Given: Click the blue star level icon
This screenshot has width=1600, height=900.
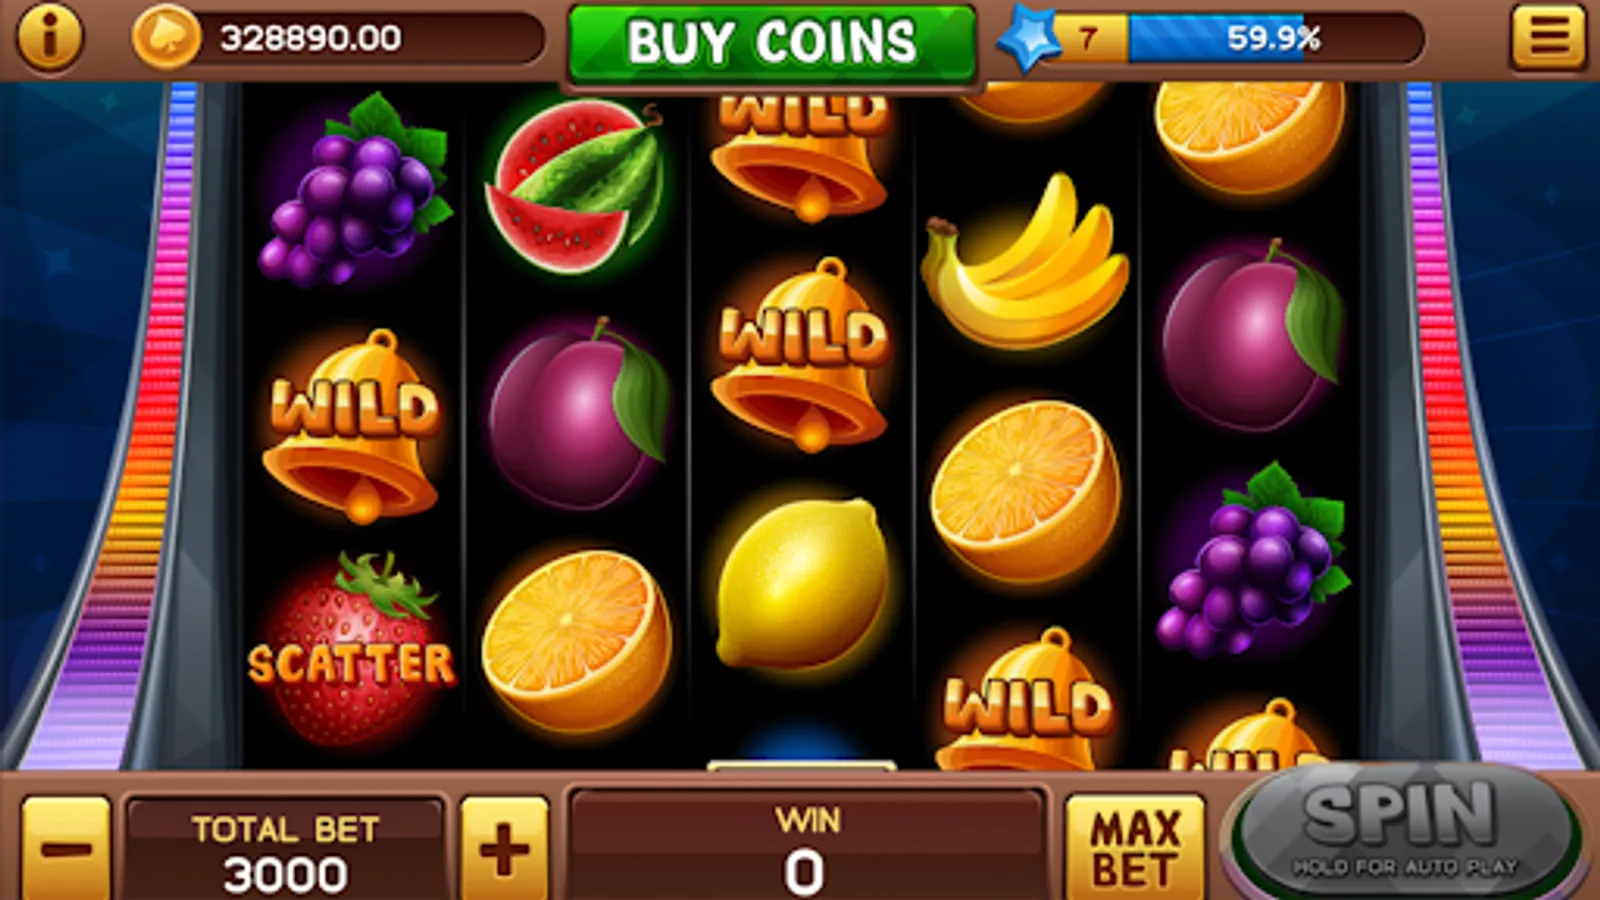Looking at the screenshot, I should point(1028,39).
